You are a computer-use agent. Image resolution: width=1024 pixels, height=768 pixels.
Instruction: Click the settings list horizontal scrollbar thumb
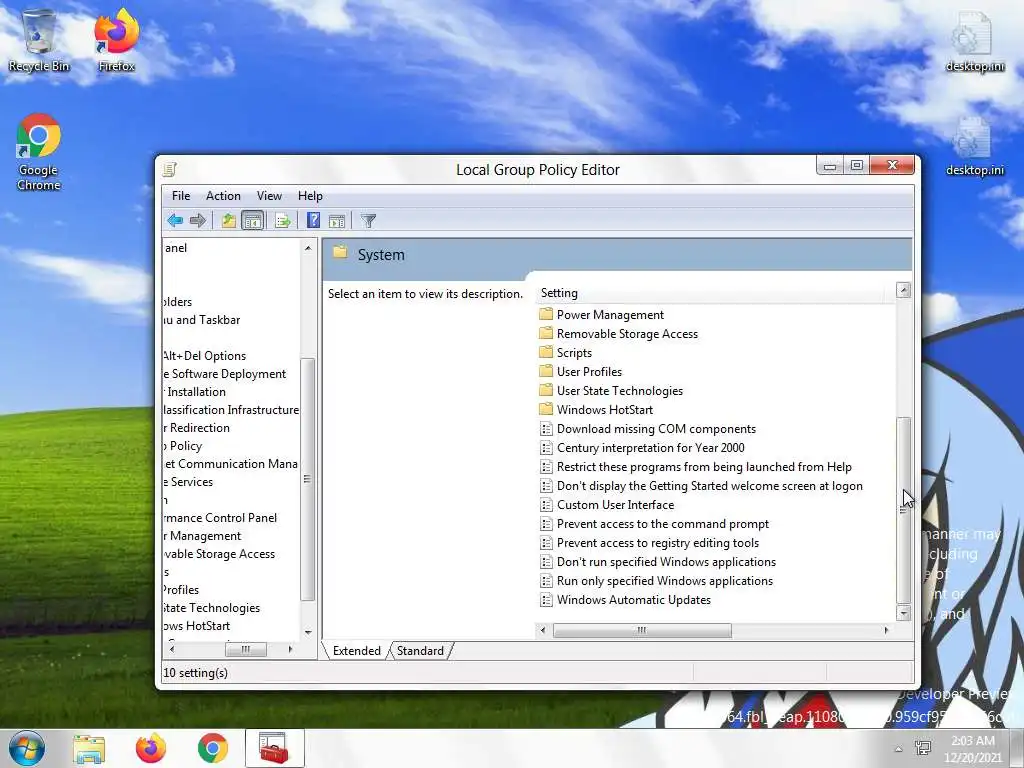click(x=642, y=630)
